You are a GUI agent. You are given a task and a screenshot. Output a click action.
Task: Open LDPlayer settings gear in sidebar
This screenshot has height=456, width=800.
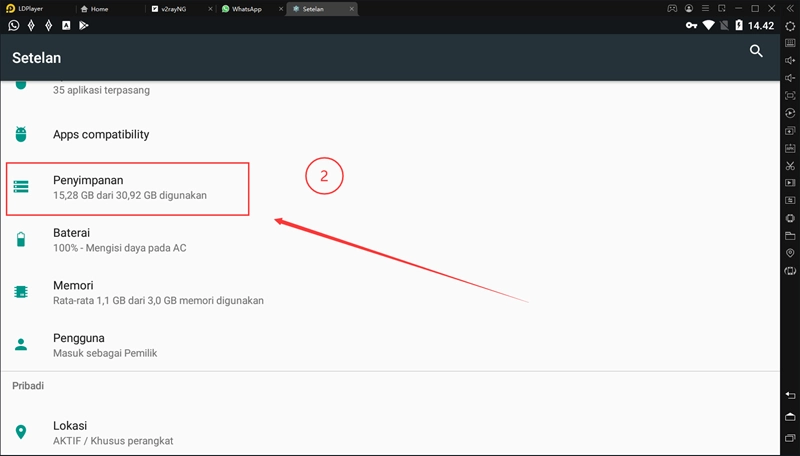(x=790, y=26)
